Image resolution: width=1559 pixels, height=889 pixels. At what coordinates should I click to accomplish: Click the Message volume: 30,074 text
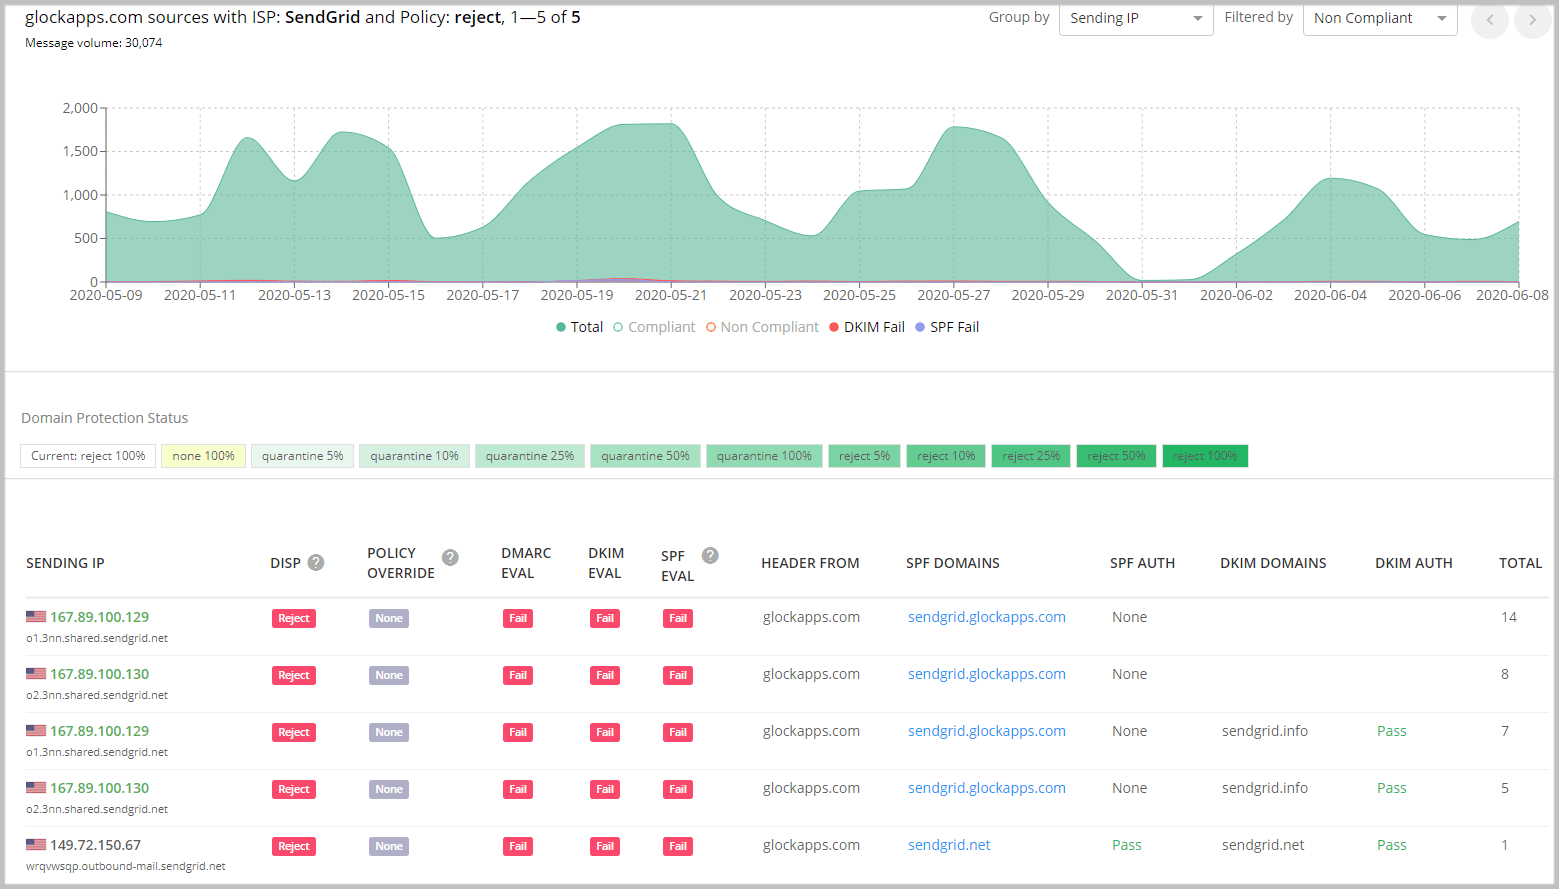[94, 43]
